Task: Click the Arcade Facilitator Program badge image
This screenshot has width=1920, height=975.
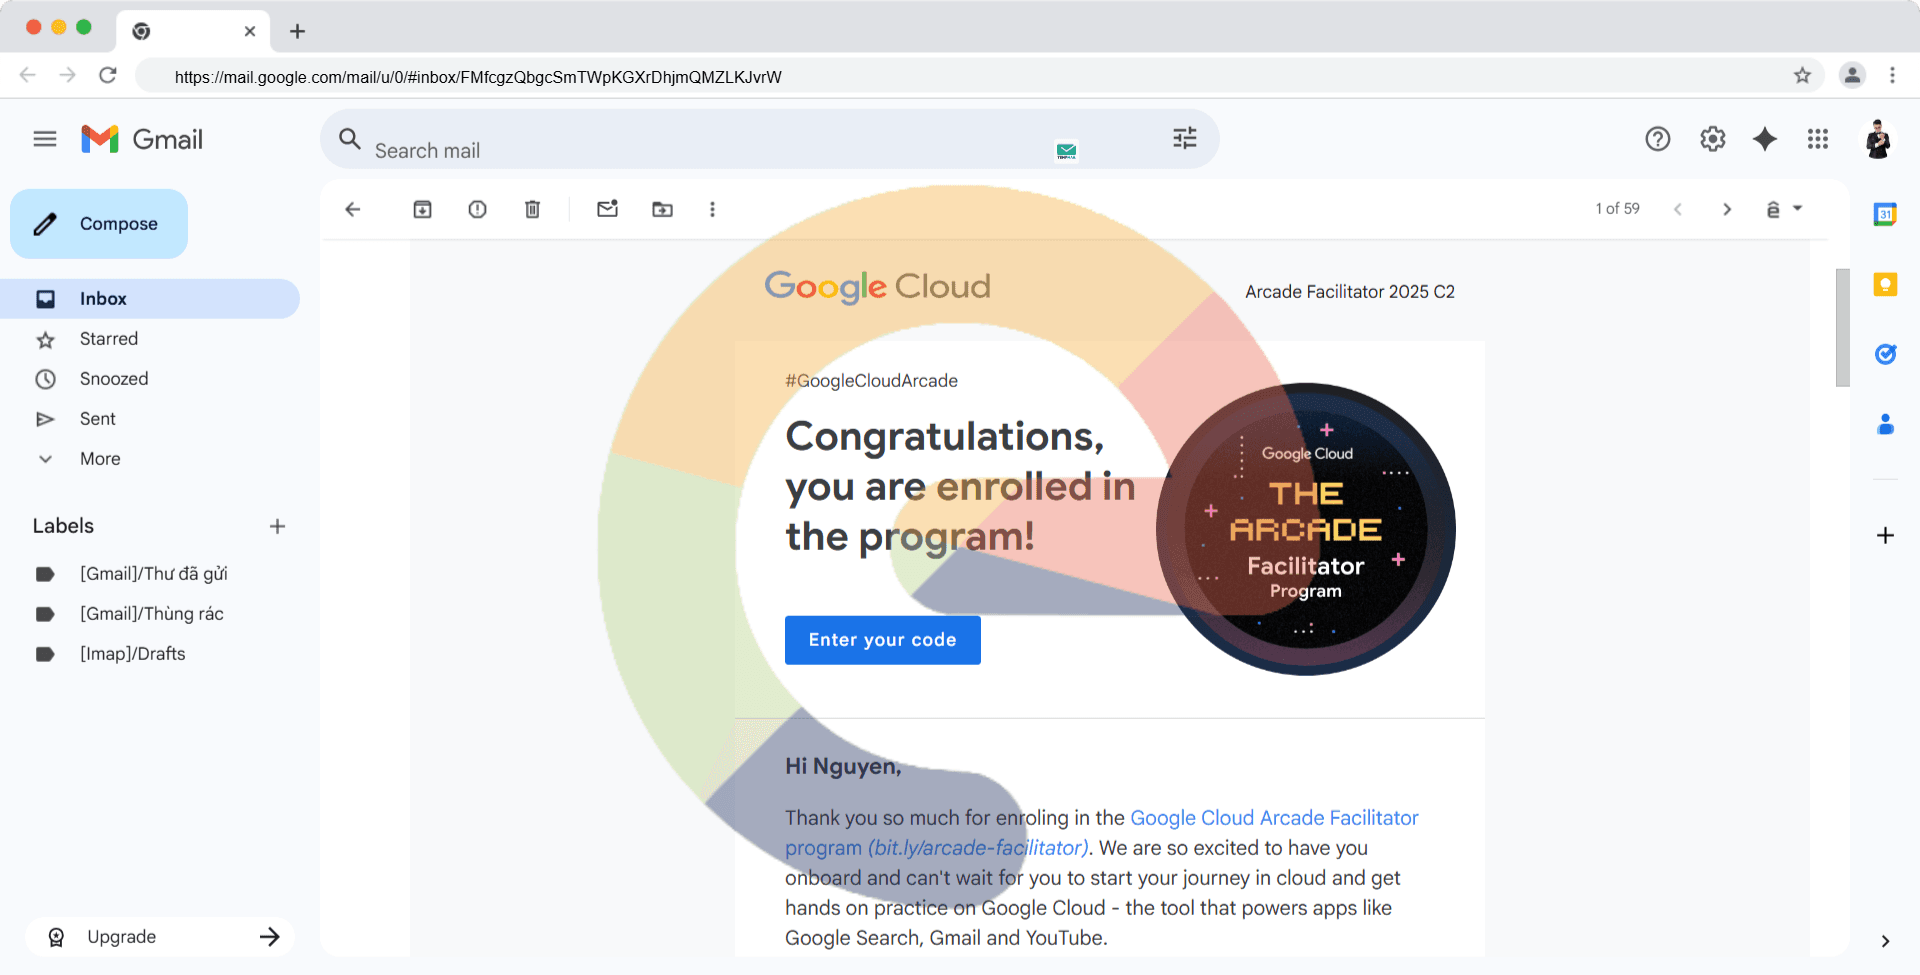Action: pyautogui.click(x=1306, y=529)
